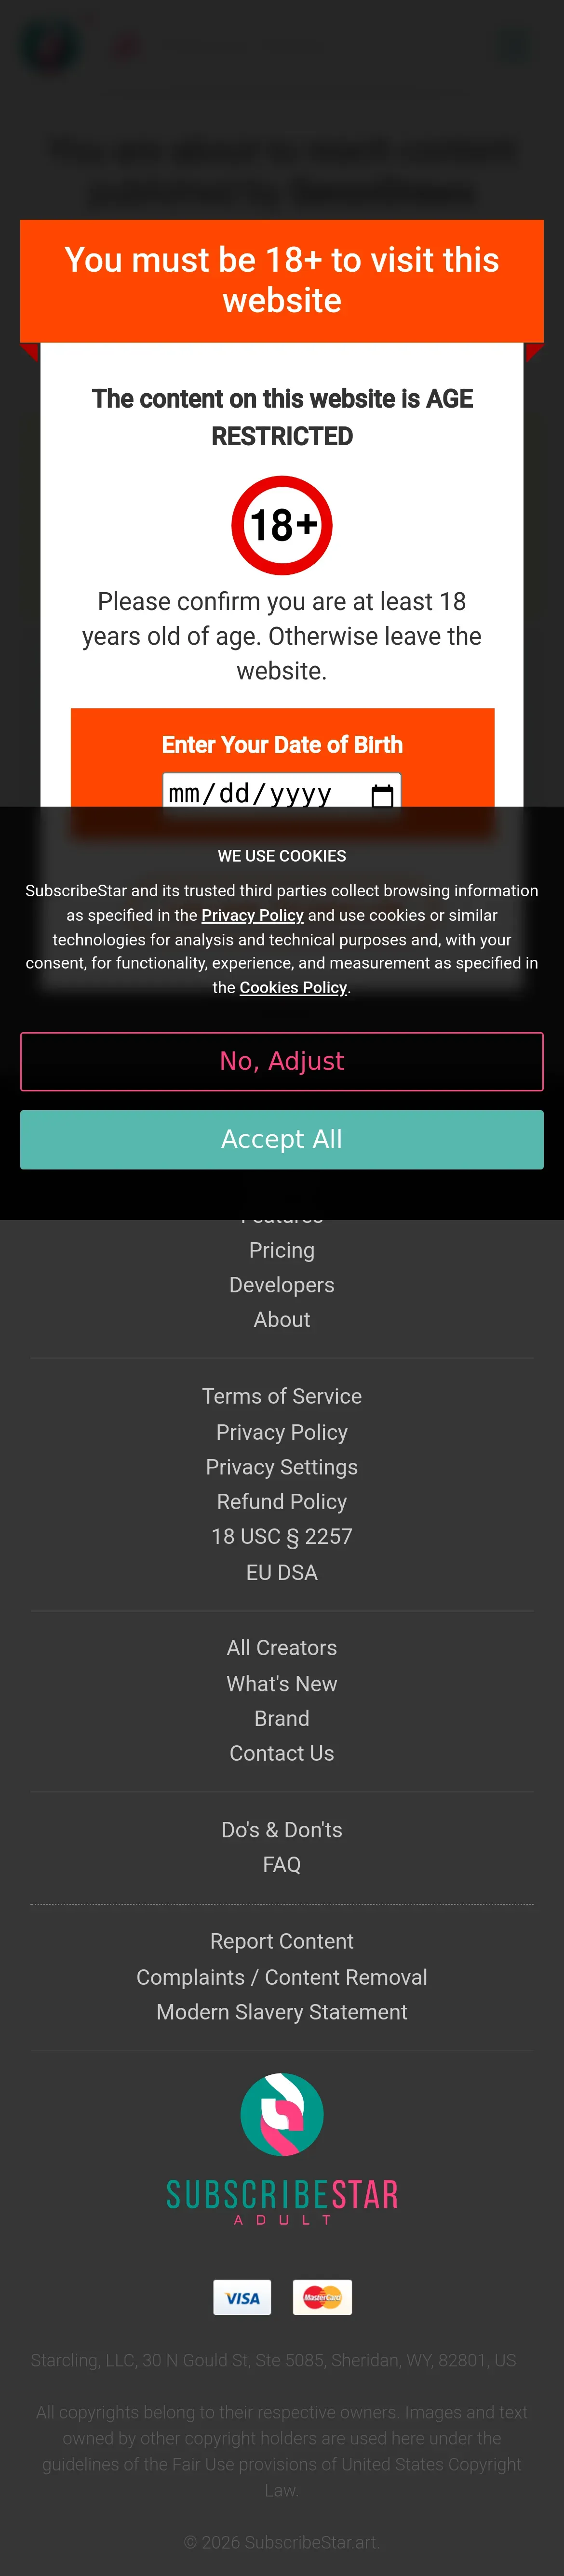
Task: Open the Developers footer link
Action: pos(282,1285)
